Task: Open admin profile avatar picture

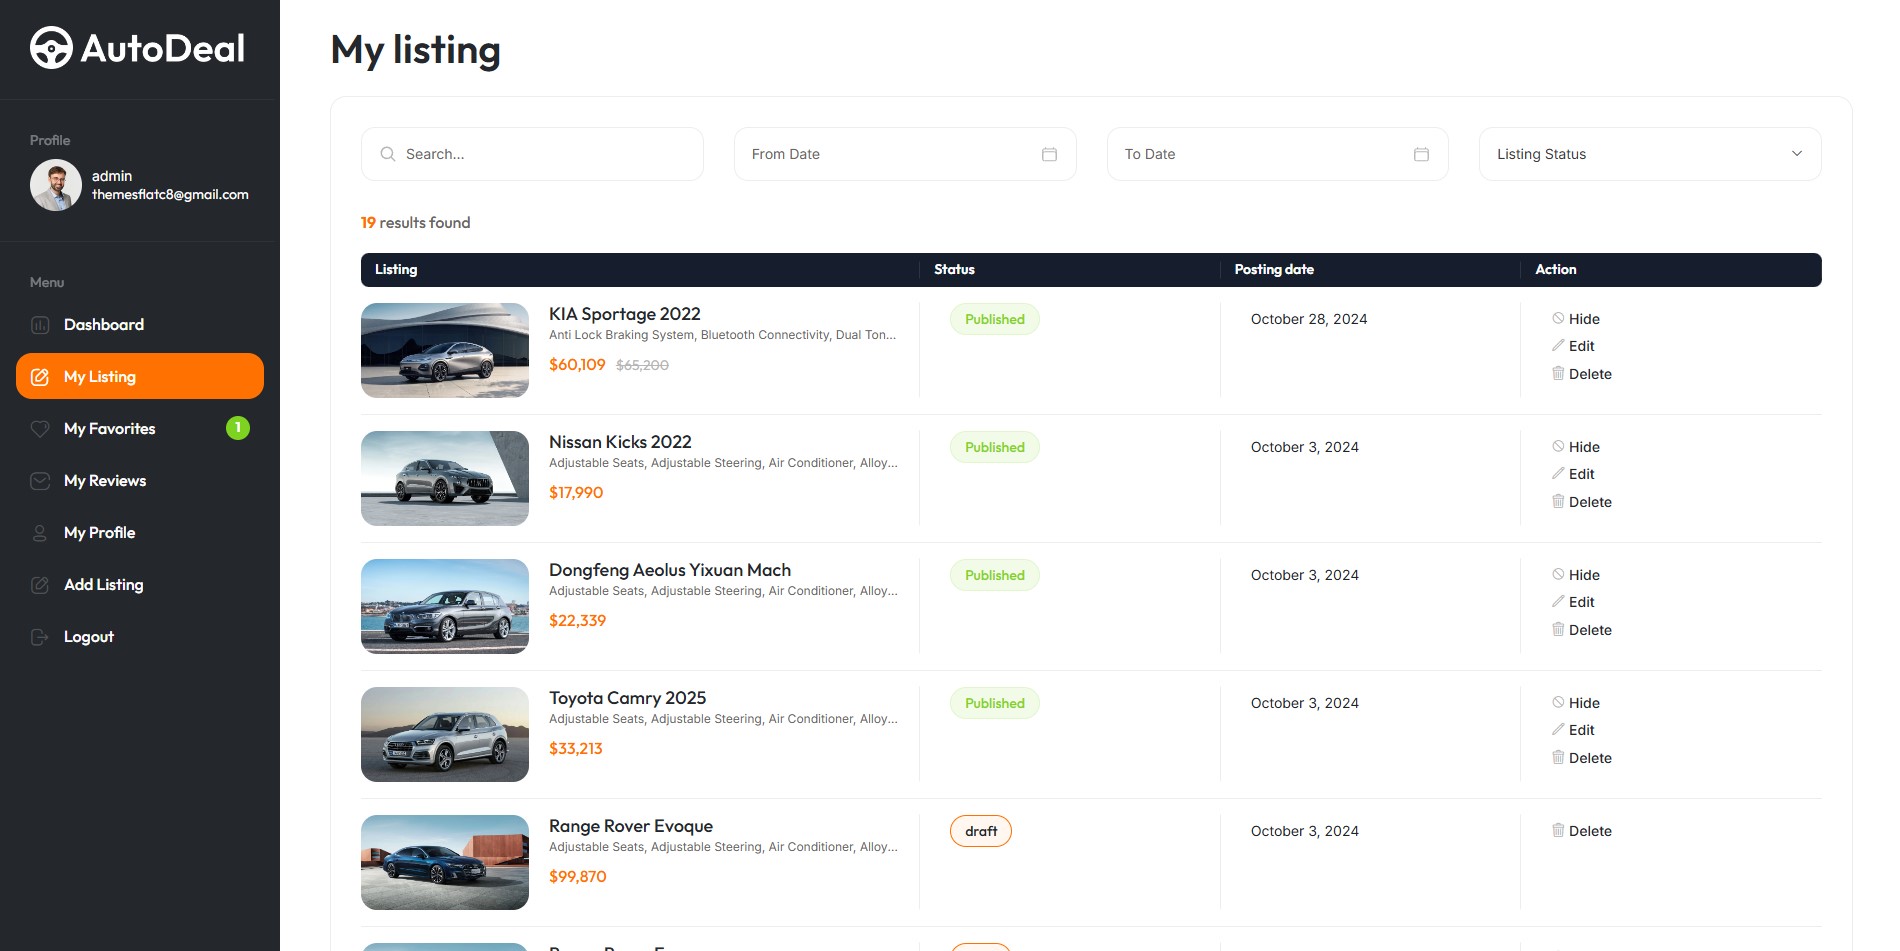Action: (x=56, y=185)
